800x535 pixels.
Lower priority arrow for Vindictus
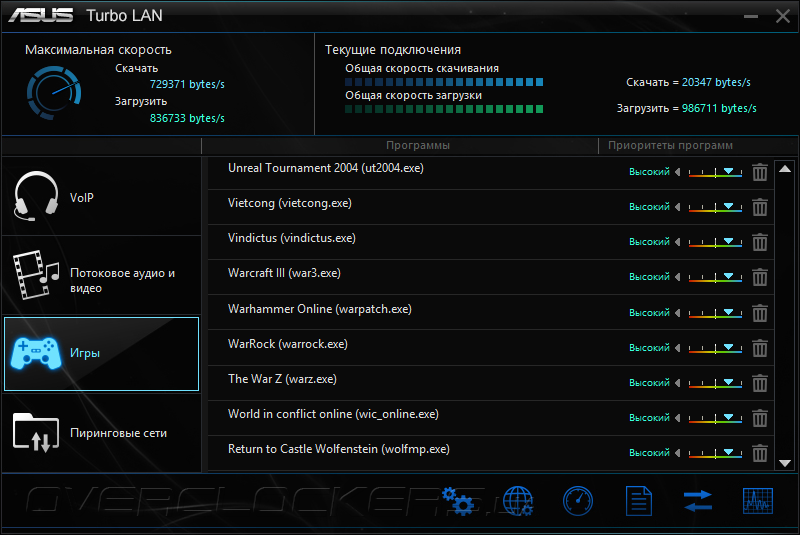click(x=678, y=242)
